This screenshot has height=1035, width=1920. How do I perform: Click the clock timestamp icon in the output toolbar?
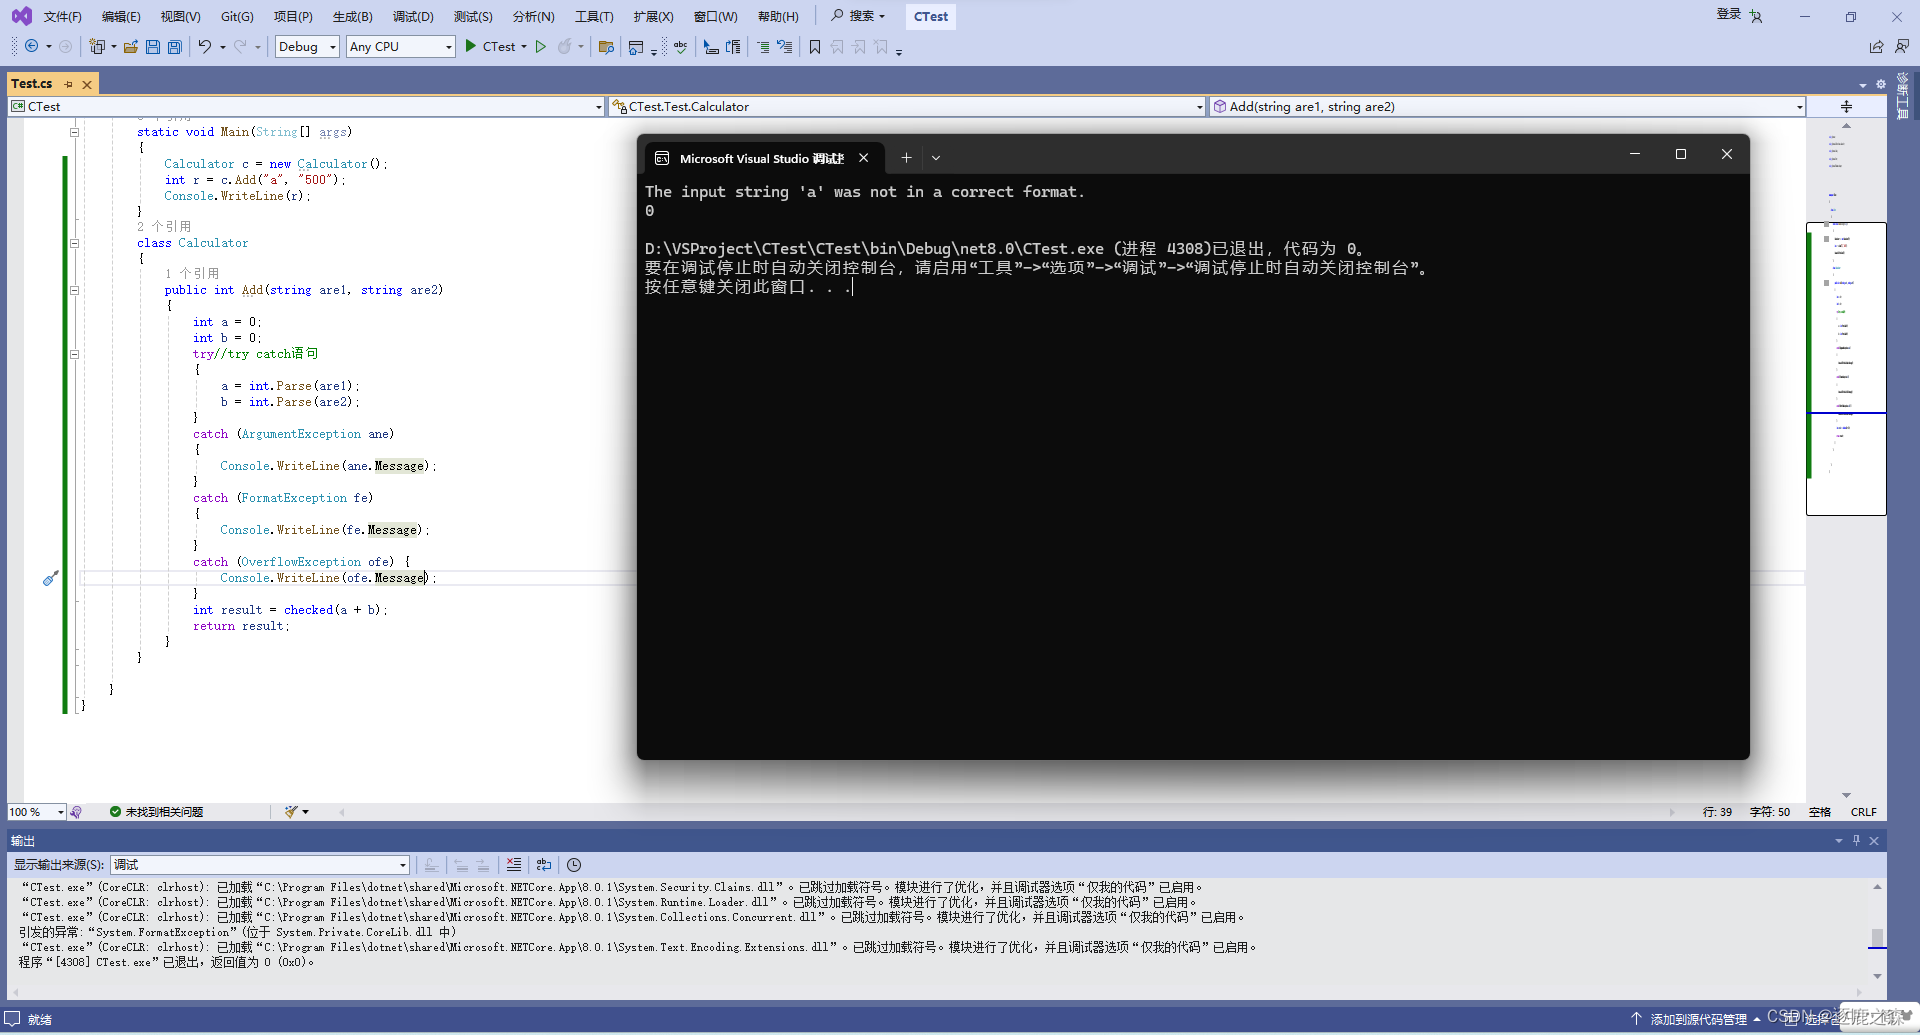point(574,865)
